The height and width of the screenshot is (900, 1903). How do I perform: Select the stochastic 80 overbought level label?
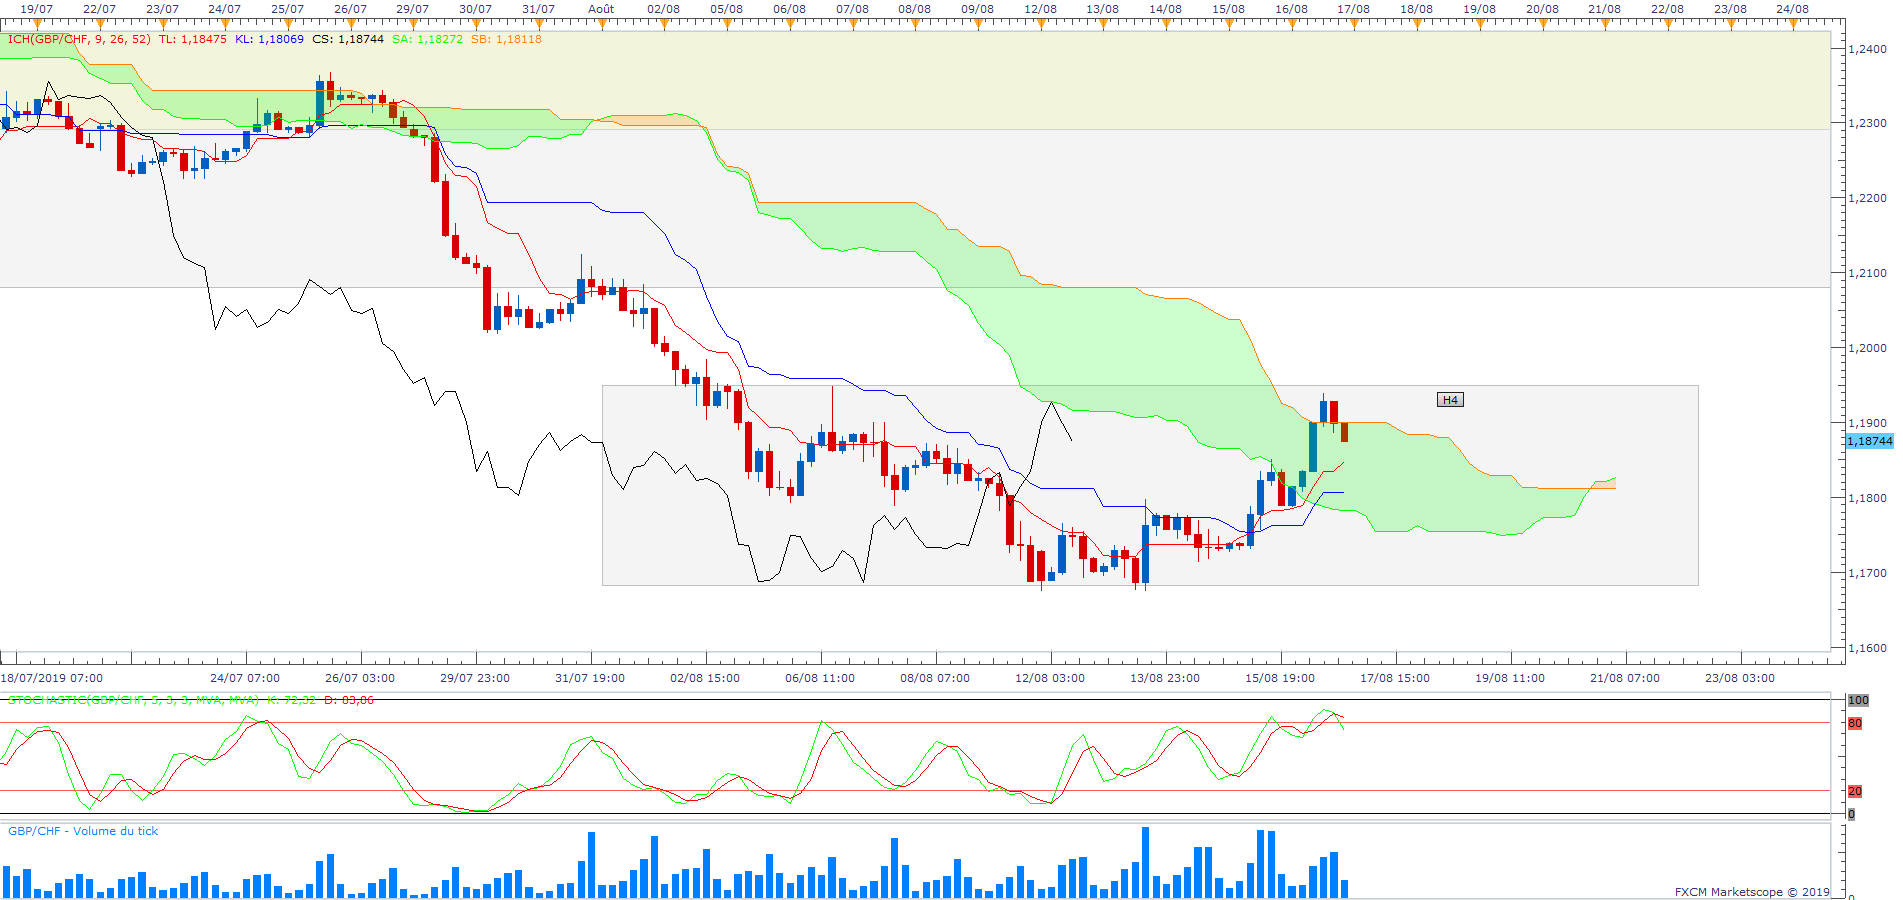pyautogui.click(x=1855, y=723)
